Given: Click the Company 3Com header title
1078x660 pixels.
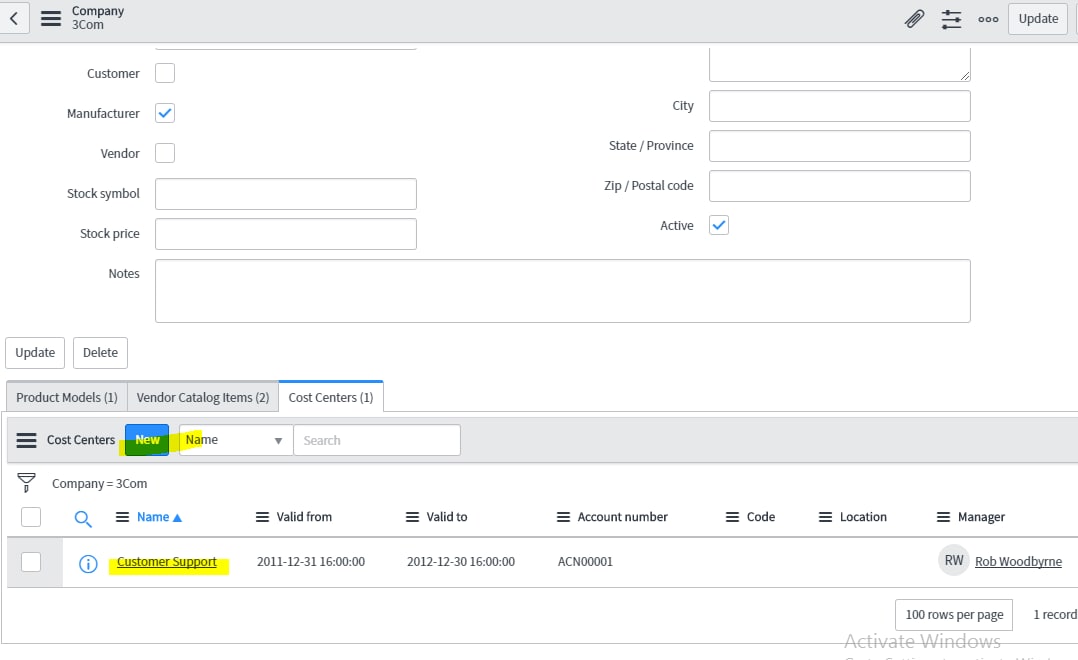Looking at the screenshot, I should pos(98,18).
